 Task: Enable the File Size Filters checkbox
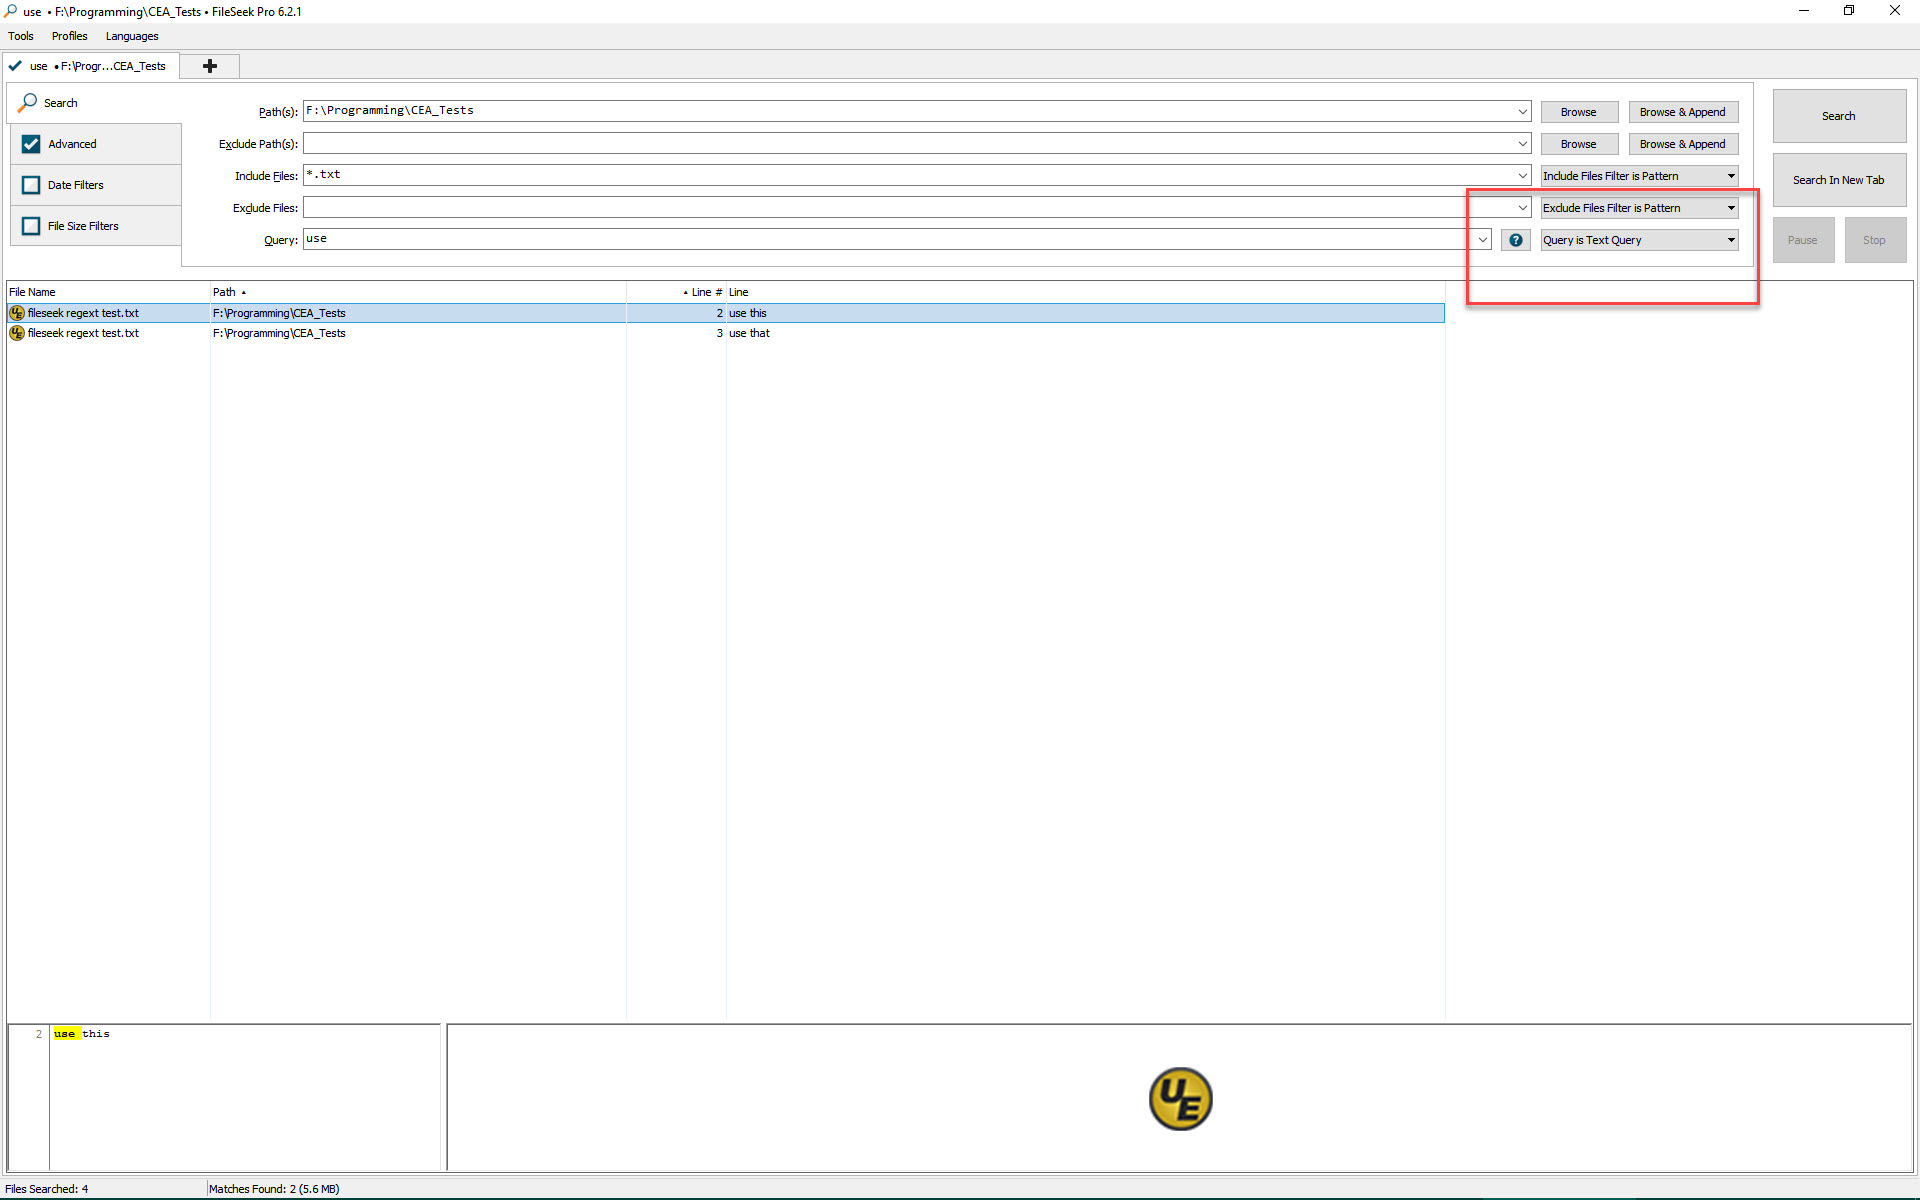(x=31, y=226)
